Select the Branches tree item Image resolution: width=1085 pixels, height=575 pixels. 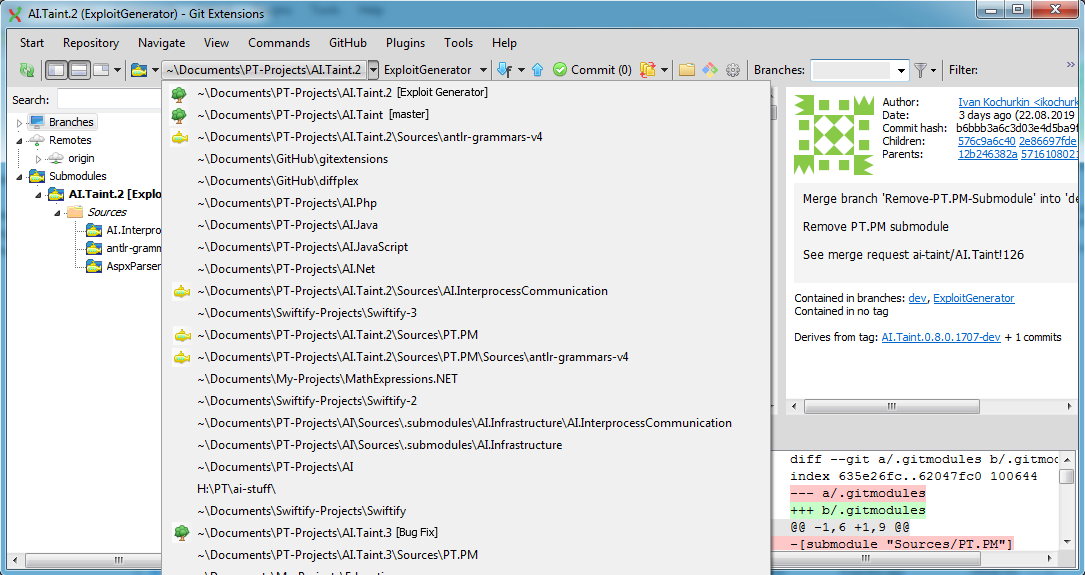(x=62, y=122)
